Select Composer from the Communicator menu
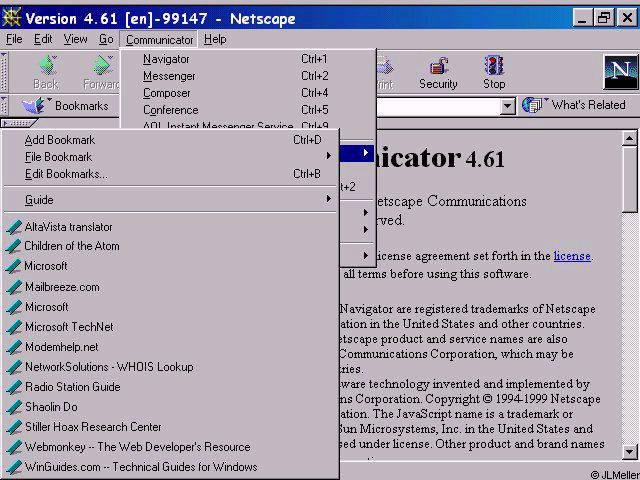The height and width of the screenshot is (480, 640). click(x=166, y=93)
